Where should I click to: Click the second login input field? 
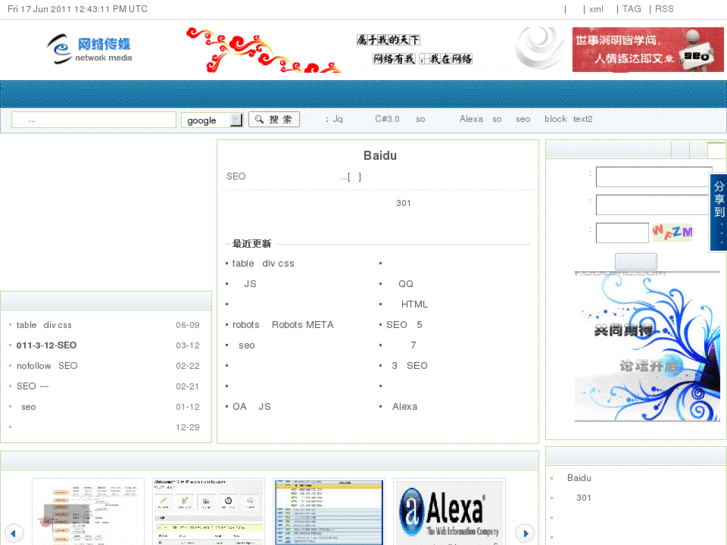click(x=654, y=205)
